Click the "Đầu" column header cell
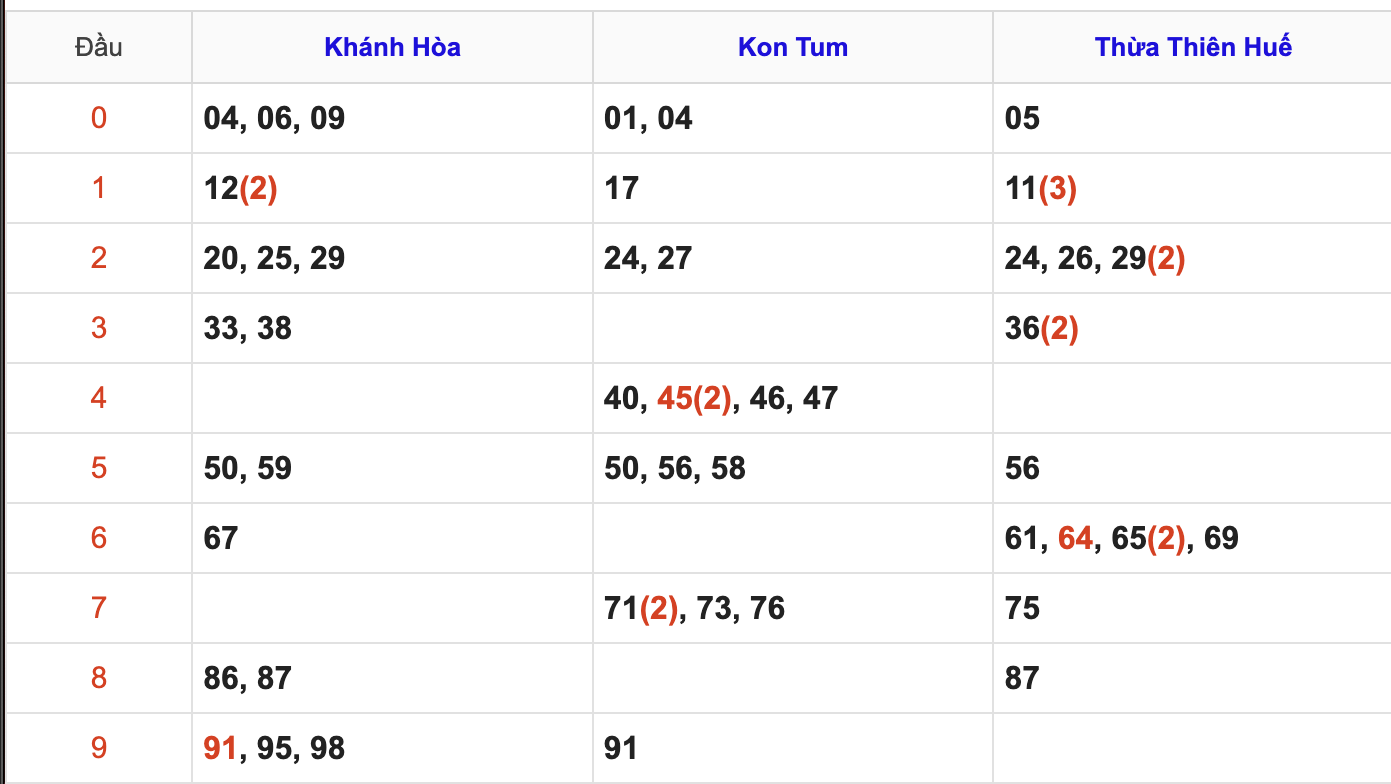Screen dimensions: 1391x784 coord(98,47)
